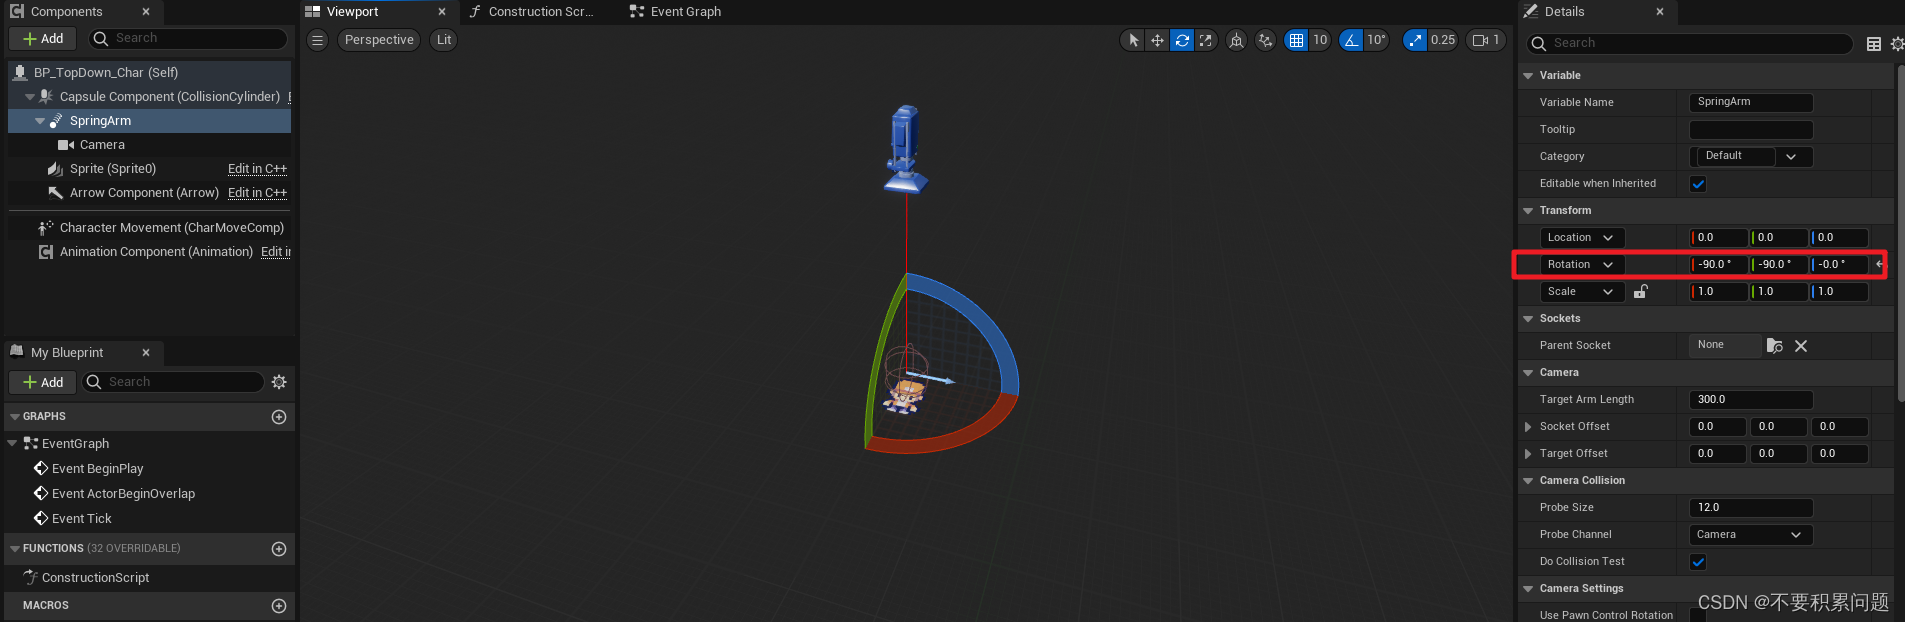Image resolution: width=1905 pixels, height=622 pixels.
Task: Close the Viewport tab
Action: (442, 12)
